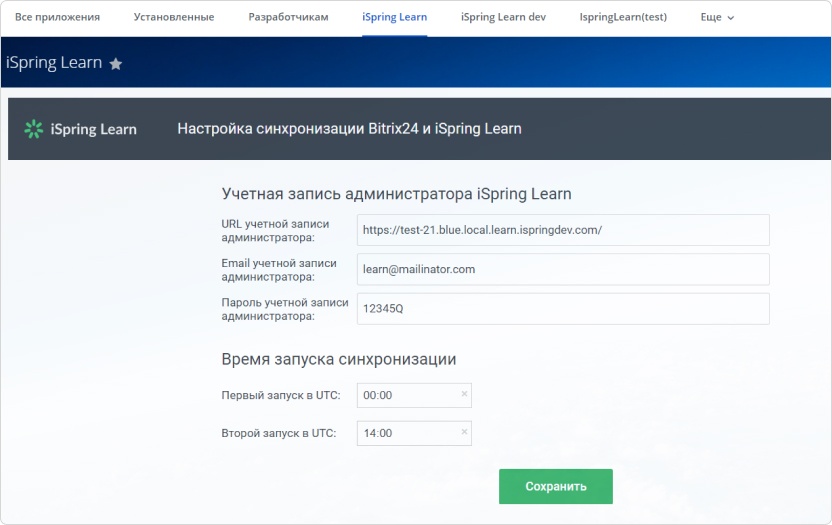
Task: Click the green Сохранить button
Action: 556,486
